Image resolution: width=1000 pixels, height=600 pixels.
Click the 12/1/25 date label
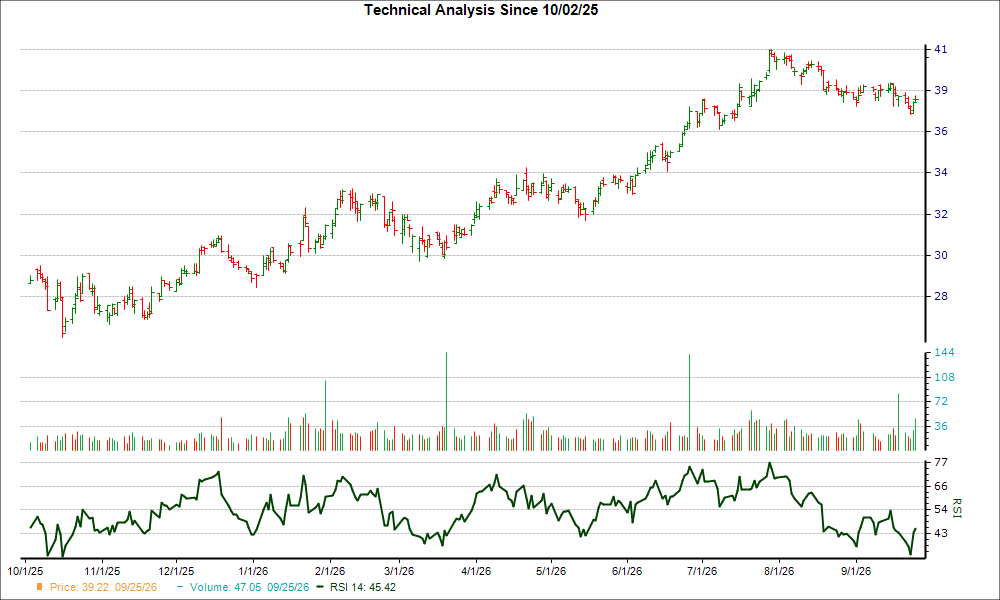pos(176,571)
